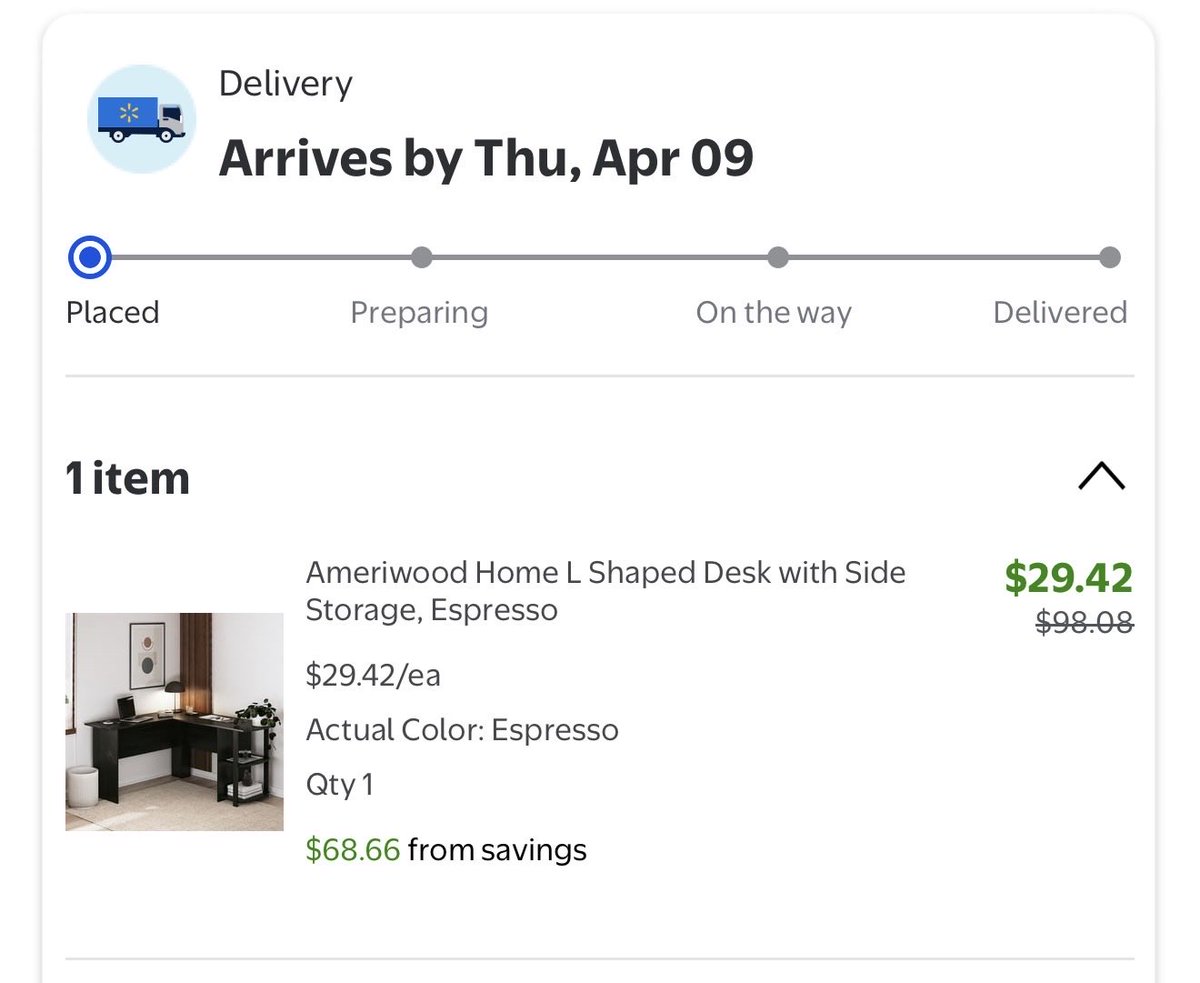The image size is (1200, 983).
Task: Click the Qty 1 quantity text
Action: (x=340, y=784)
